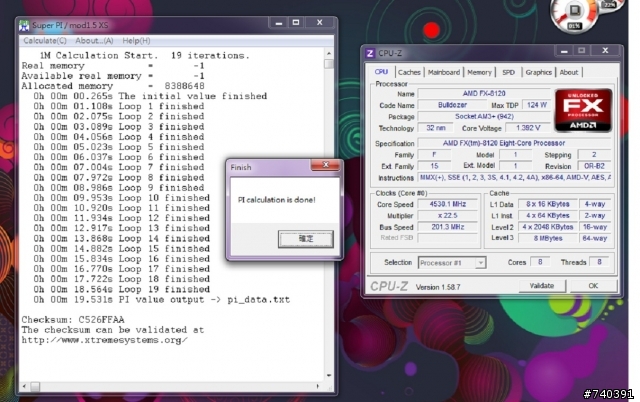Click the Level 2 value 4 x 2048 KBytes
The height and width of the screenshot is (402, 640).
547,227
